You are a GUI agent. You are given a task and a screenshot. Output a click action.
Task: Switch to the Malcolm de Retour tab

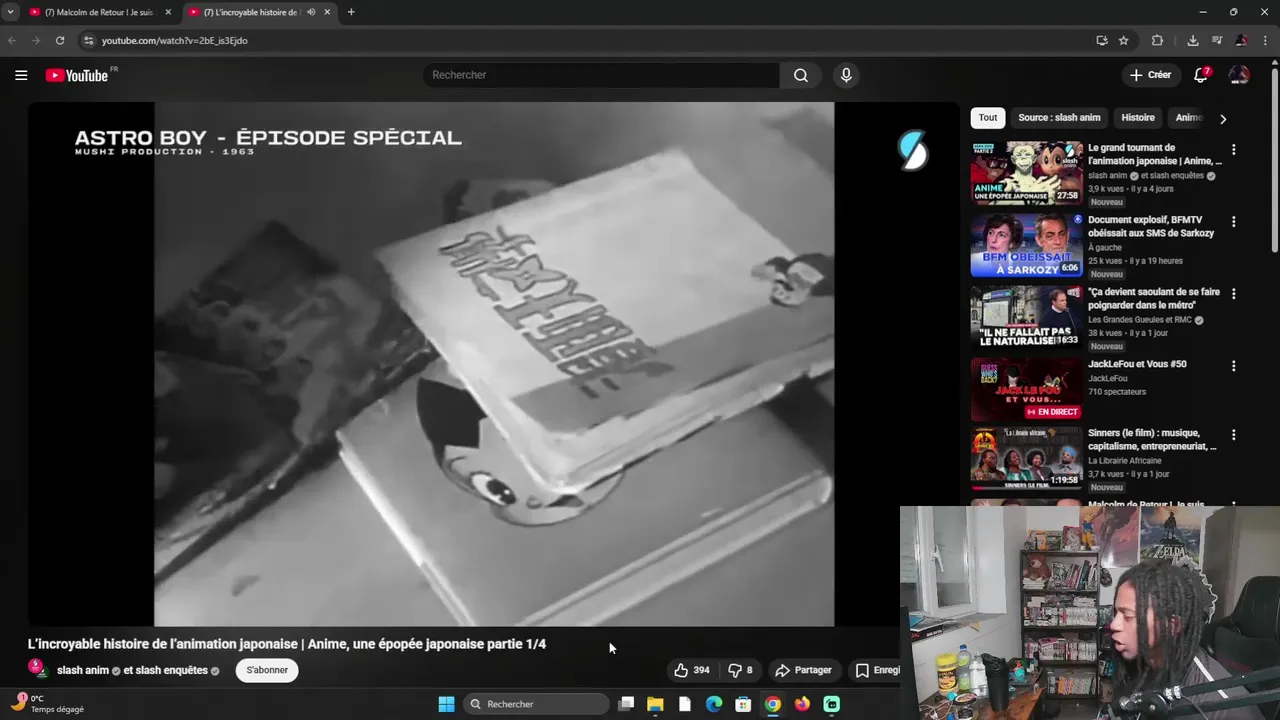[100, 12]
